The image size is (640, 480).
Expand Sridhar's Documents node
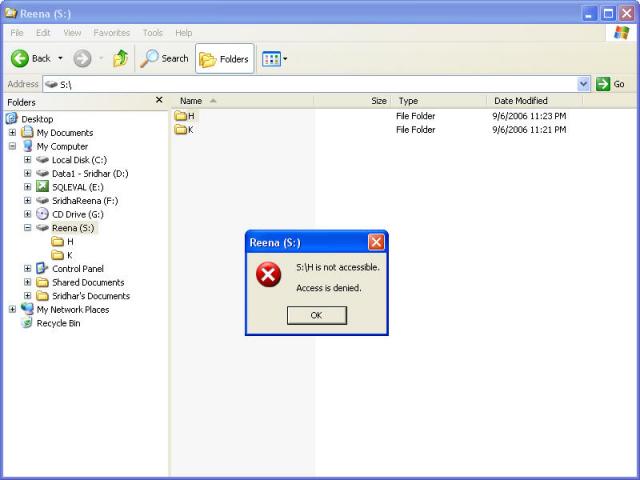point(27,296)
